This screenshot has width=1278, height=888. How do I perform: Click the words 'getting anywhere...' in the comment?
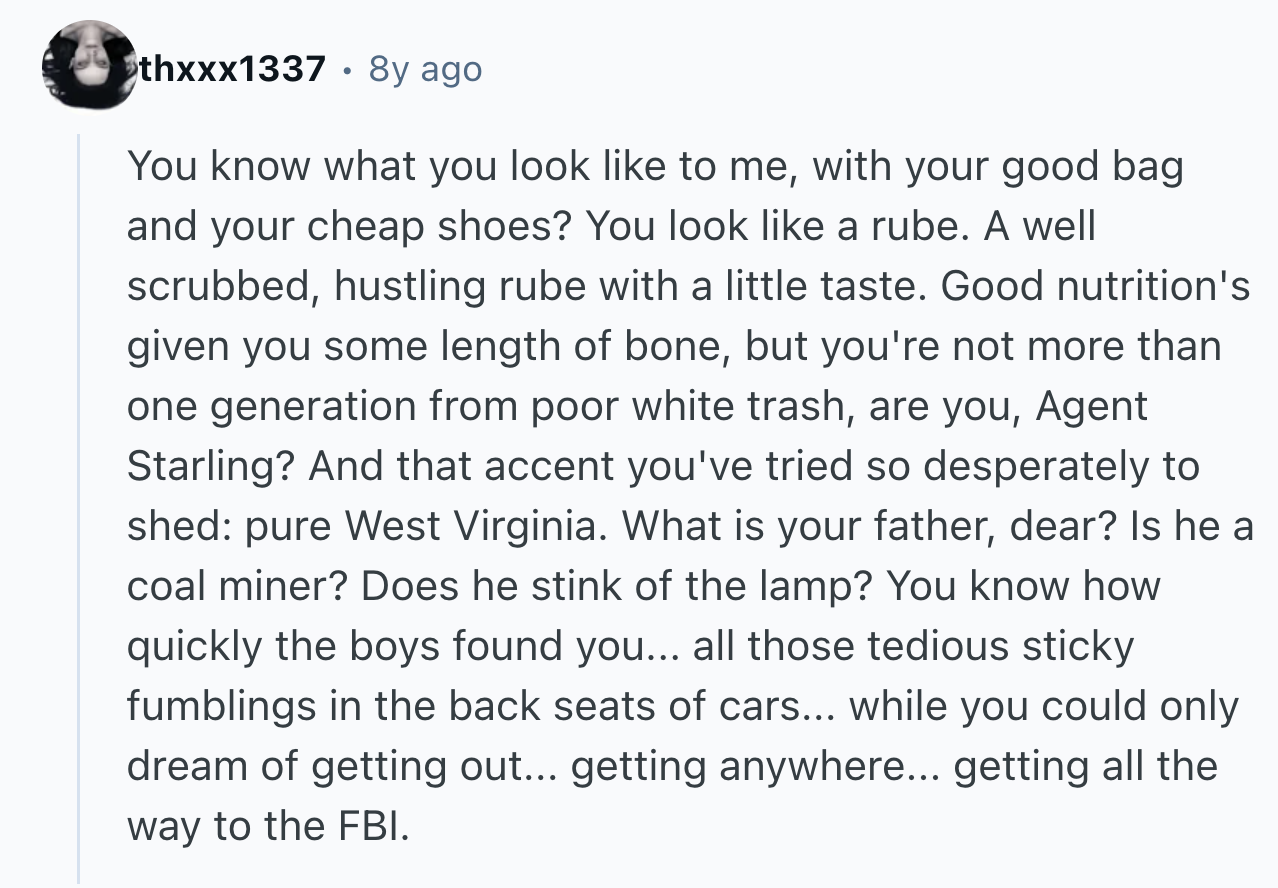pos(757,768)
